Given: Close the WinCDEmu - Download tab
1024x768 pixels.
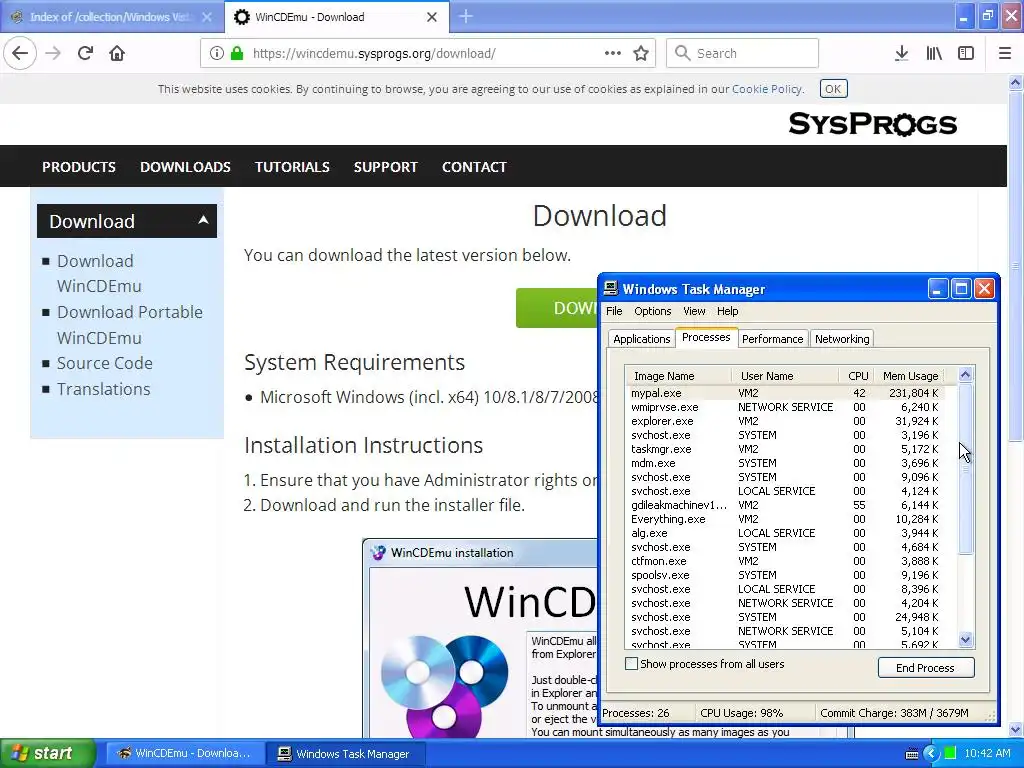Looking at the screenshot, I should click(432, 17).
